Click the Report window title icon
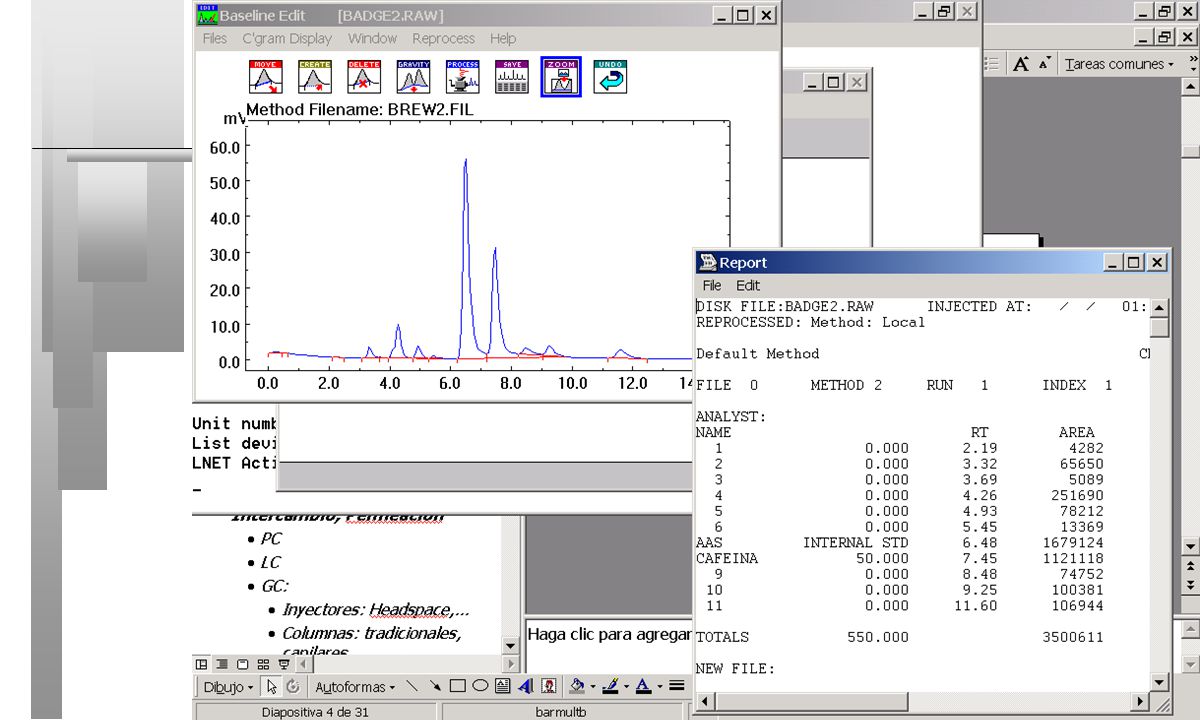The width and height of the screenshot is (1200, 720). pyautogui.click(x=708, y=263)
